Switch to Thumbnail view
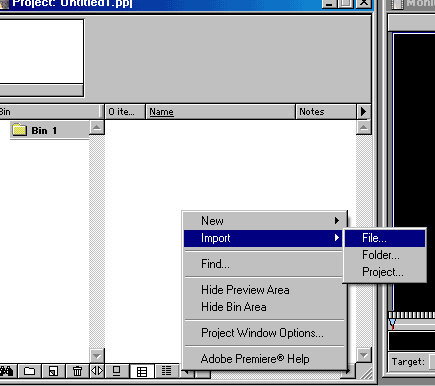This screenshot has width=435, height=386. 142,371
